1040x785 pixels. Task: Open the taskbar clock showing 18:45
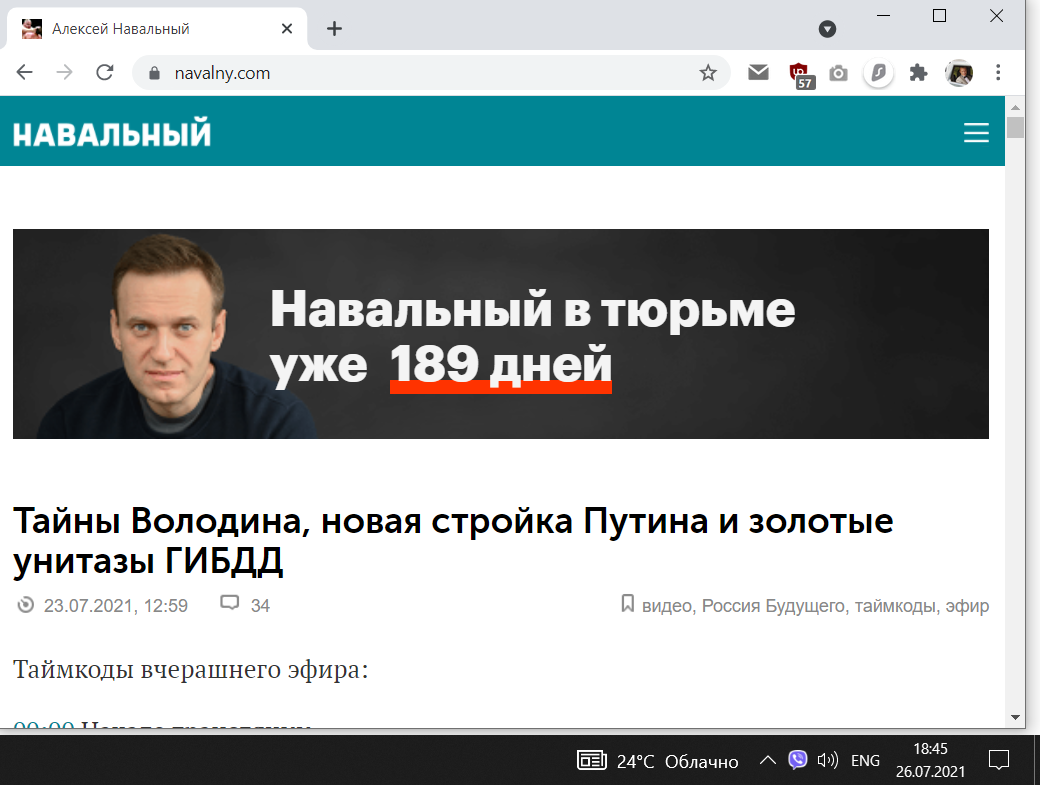tap(930, 760)
